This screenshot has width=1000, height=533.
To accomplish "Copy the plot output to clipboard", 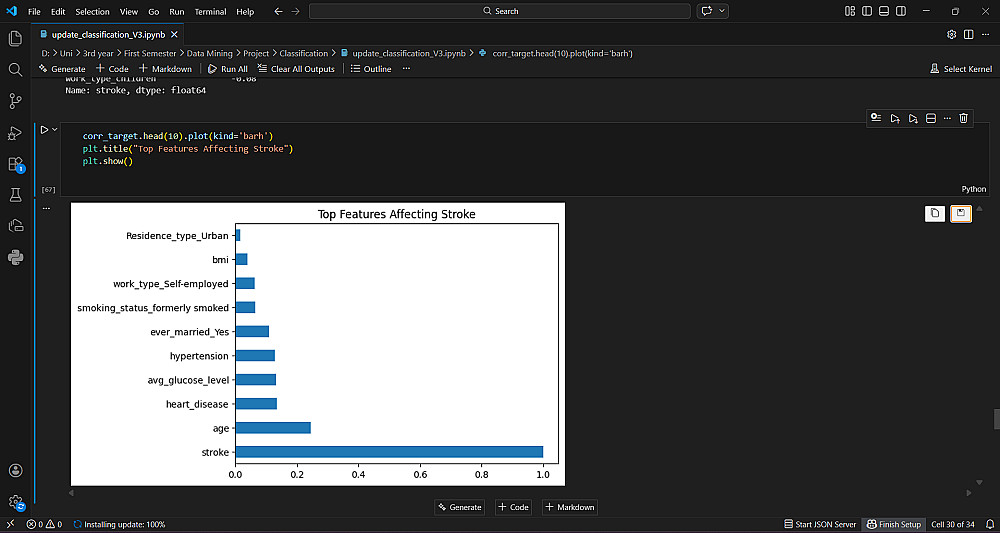I will coord(934,213).
